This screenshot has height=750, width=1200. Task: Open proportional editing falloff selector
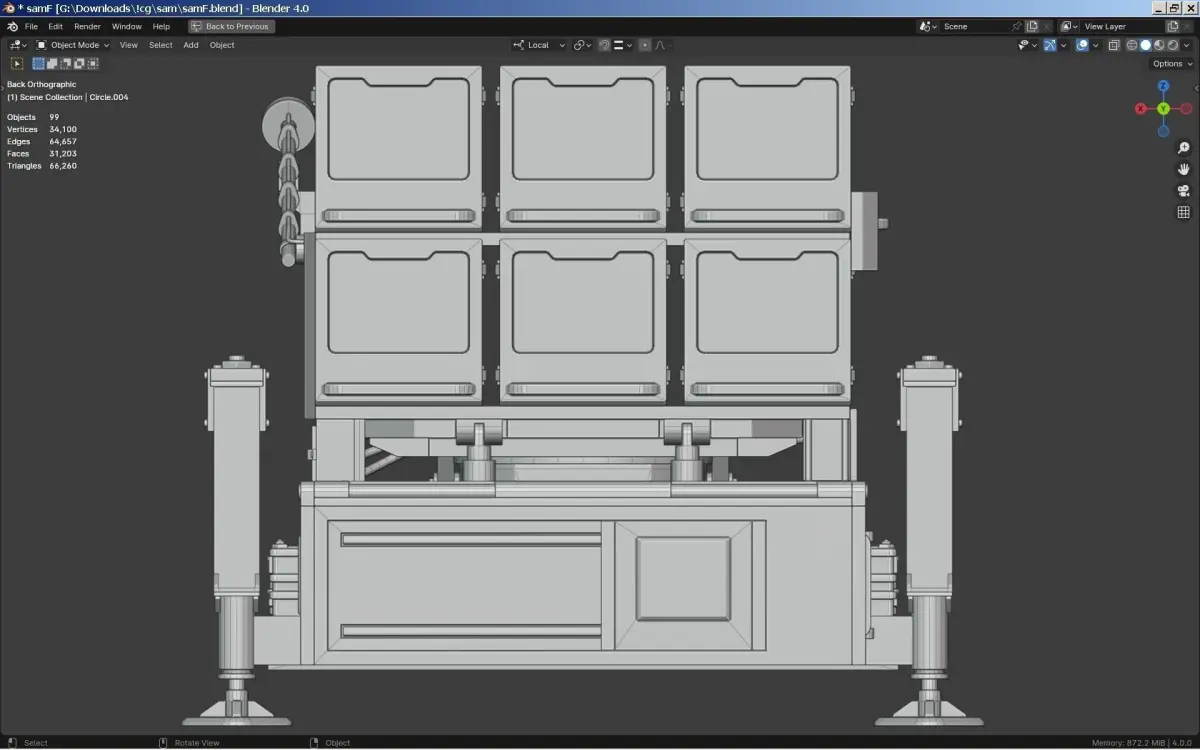(663, 45)
